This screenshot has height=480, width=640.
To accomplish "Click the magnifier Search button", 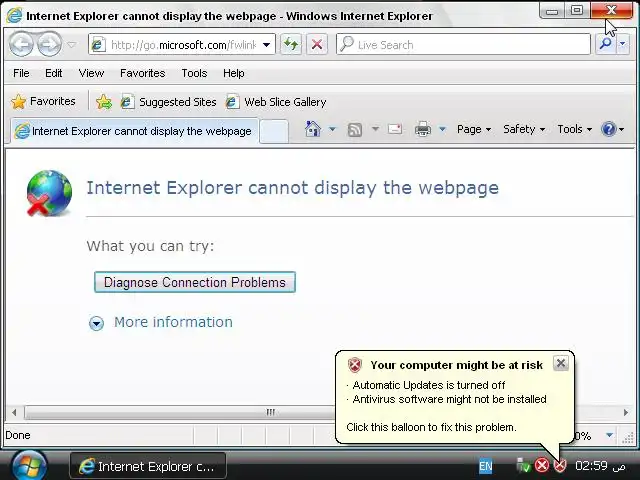I will tap(606, 43).
